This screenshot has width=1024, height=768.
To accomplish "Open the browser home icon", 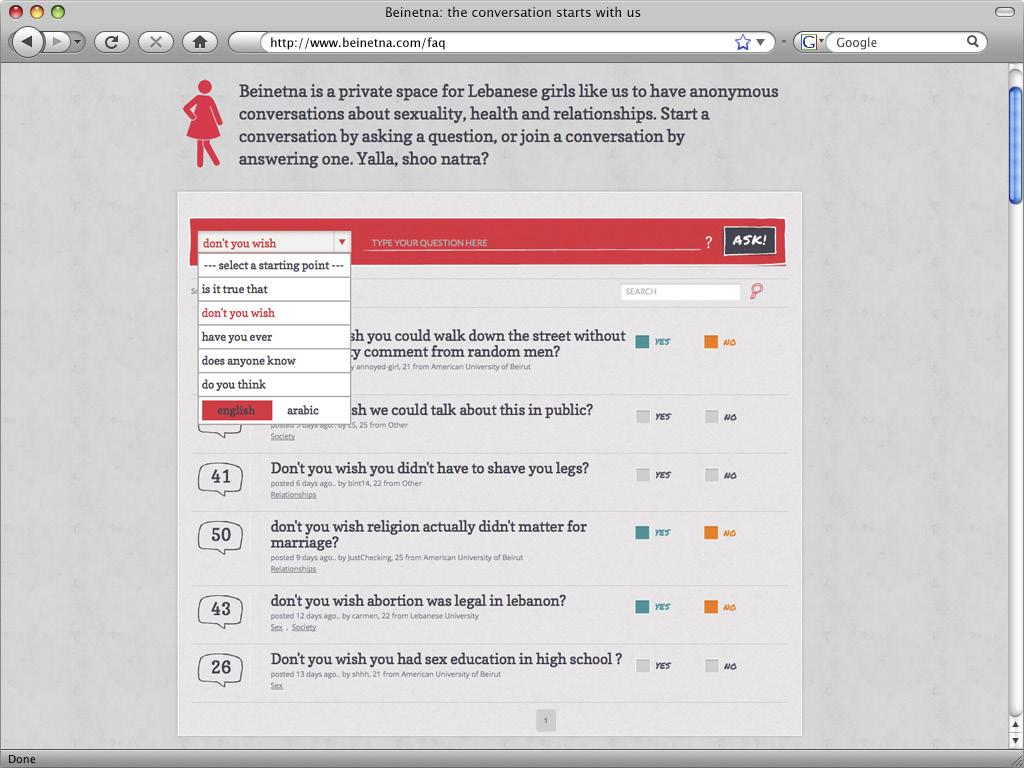I will tap(200, 42).
